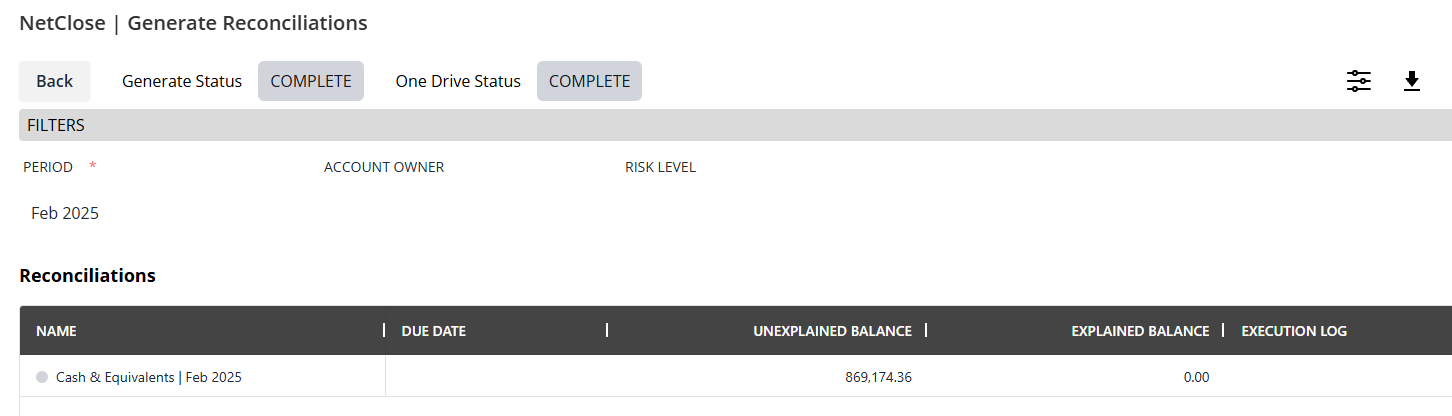This screenshot has height=416, width=1452.
Task: Select the 0.00 explained balance cell
Action: pyautogui.click(x=1196, y=377)
